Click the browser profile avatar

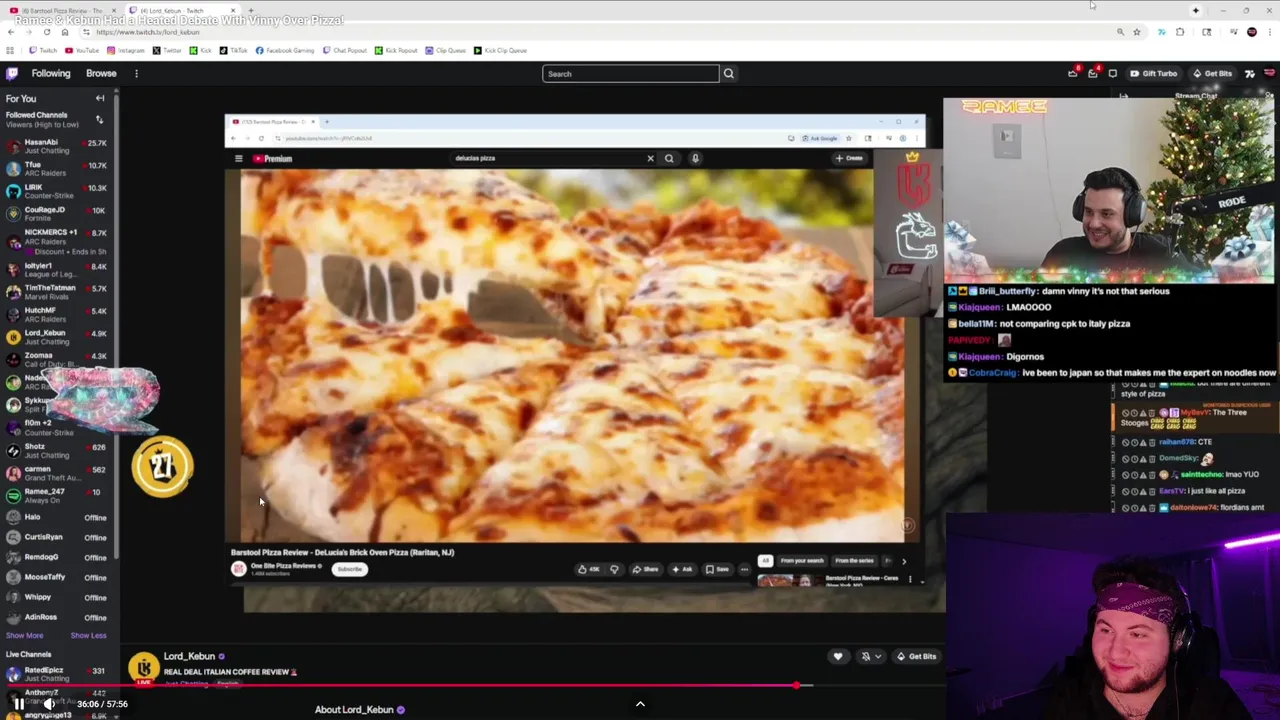tap(1252, 32)
